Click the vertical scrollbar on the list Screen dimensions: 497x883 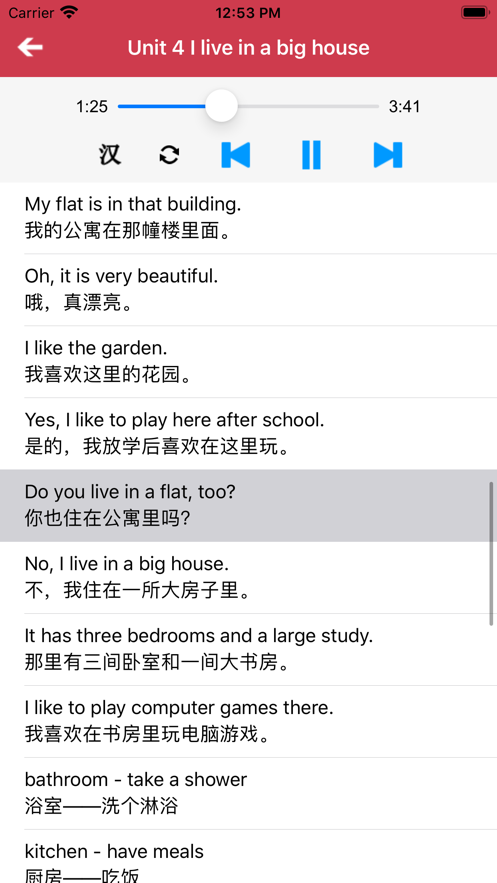coord(491,554)
